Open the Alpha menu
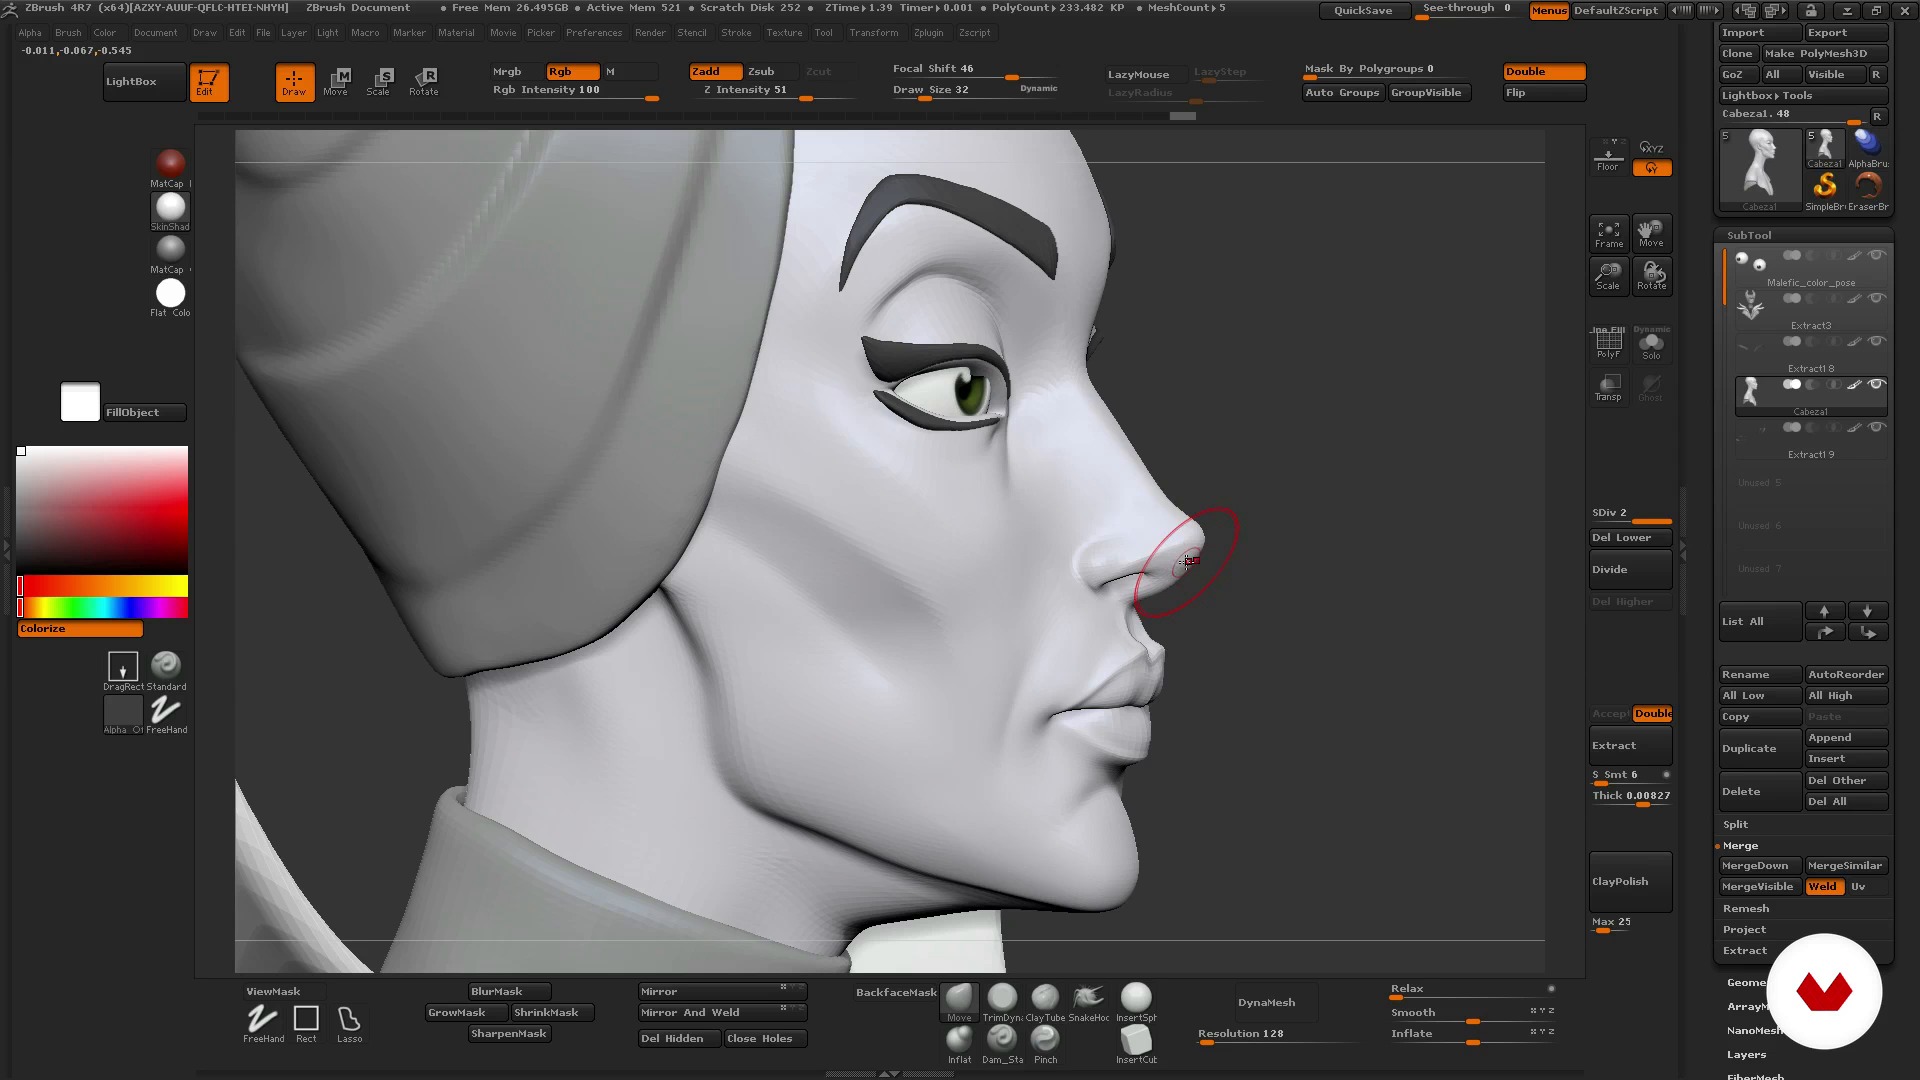The height and width of the screenshot is (1080, 1920). click(x=30, y=33)
